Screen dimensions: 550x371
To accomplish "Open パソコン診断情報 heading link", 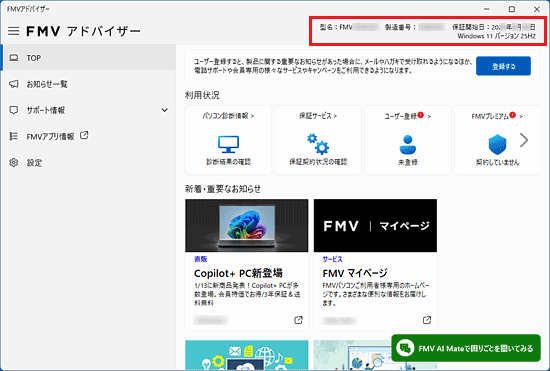I will [228, 116].
